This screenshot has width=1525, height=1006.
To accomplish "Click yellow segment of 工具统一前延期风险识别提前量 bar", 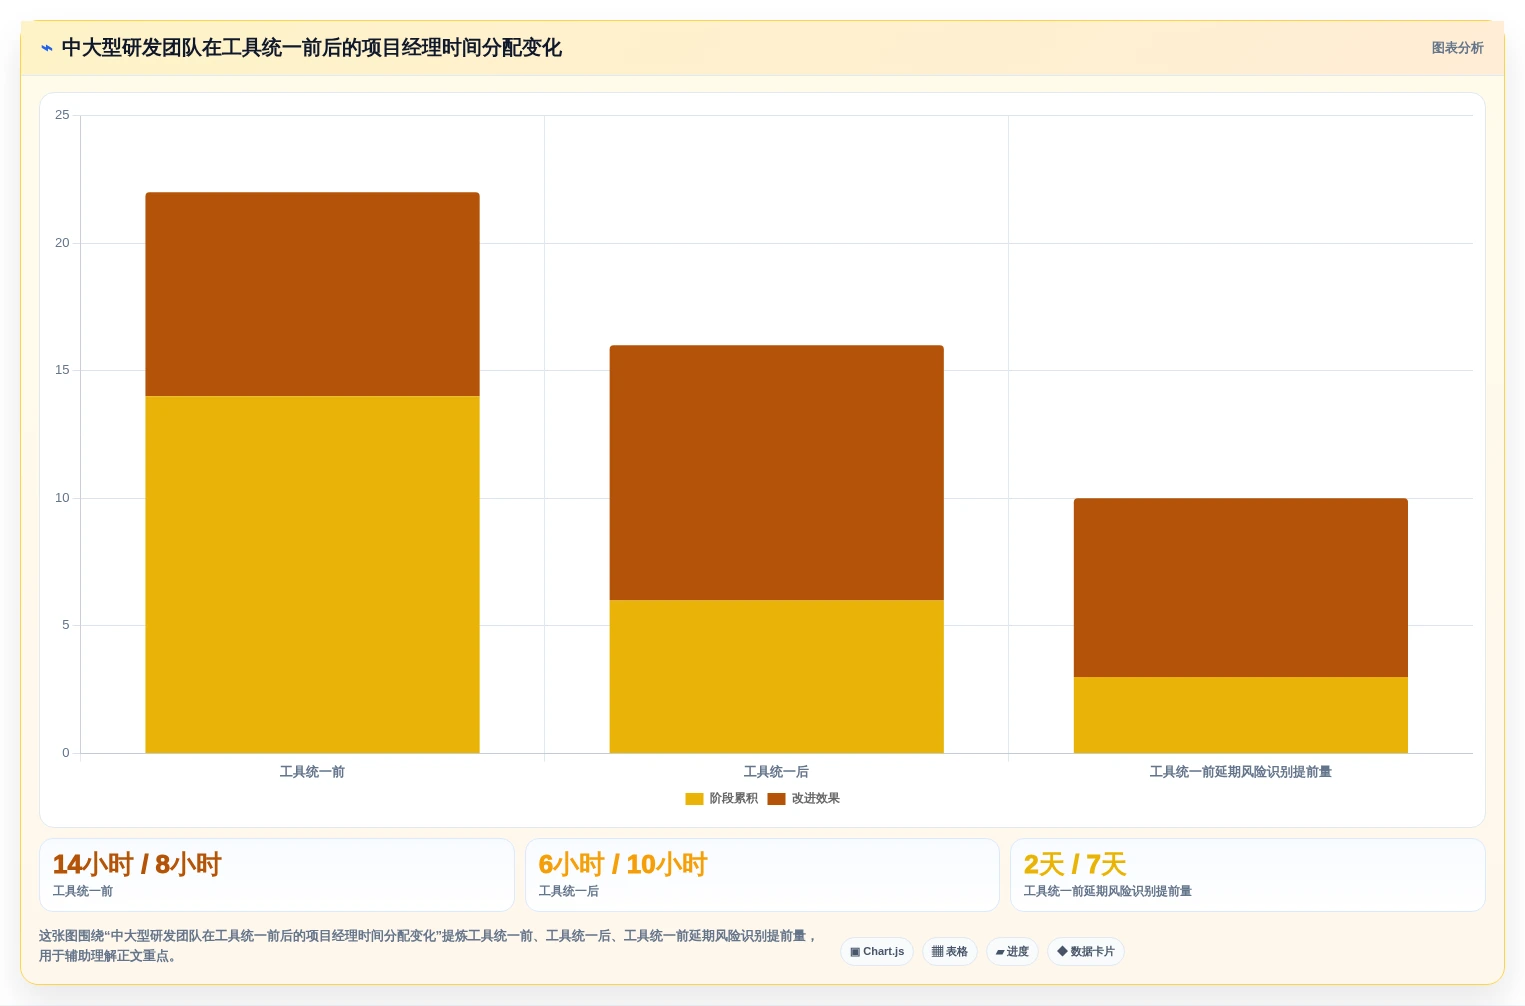I will coord(1240,715).
